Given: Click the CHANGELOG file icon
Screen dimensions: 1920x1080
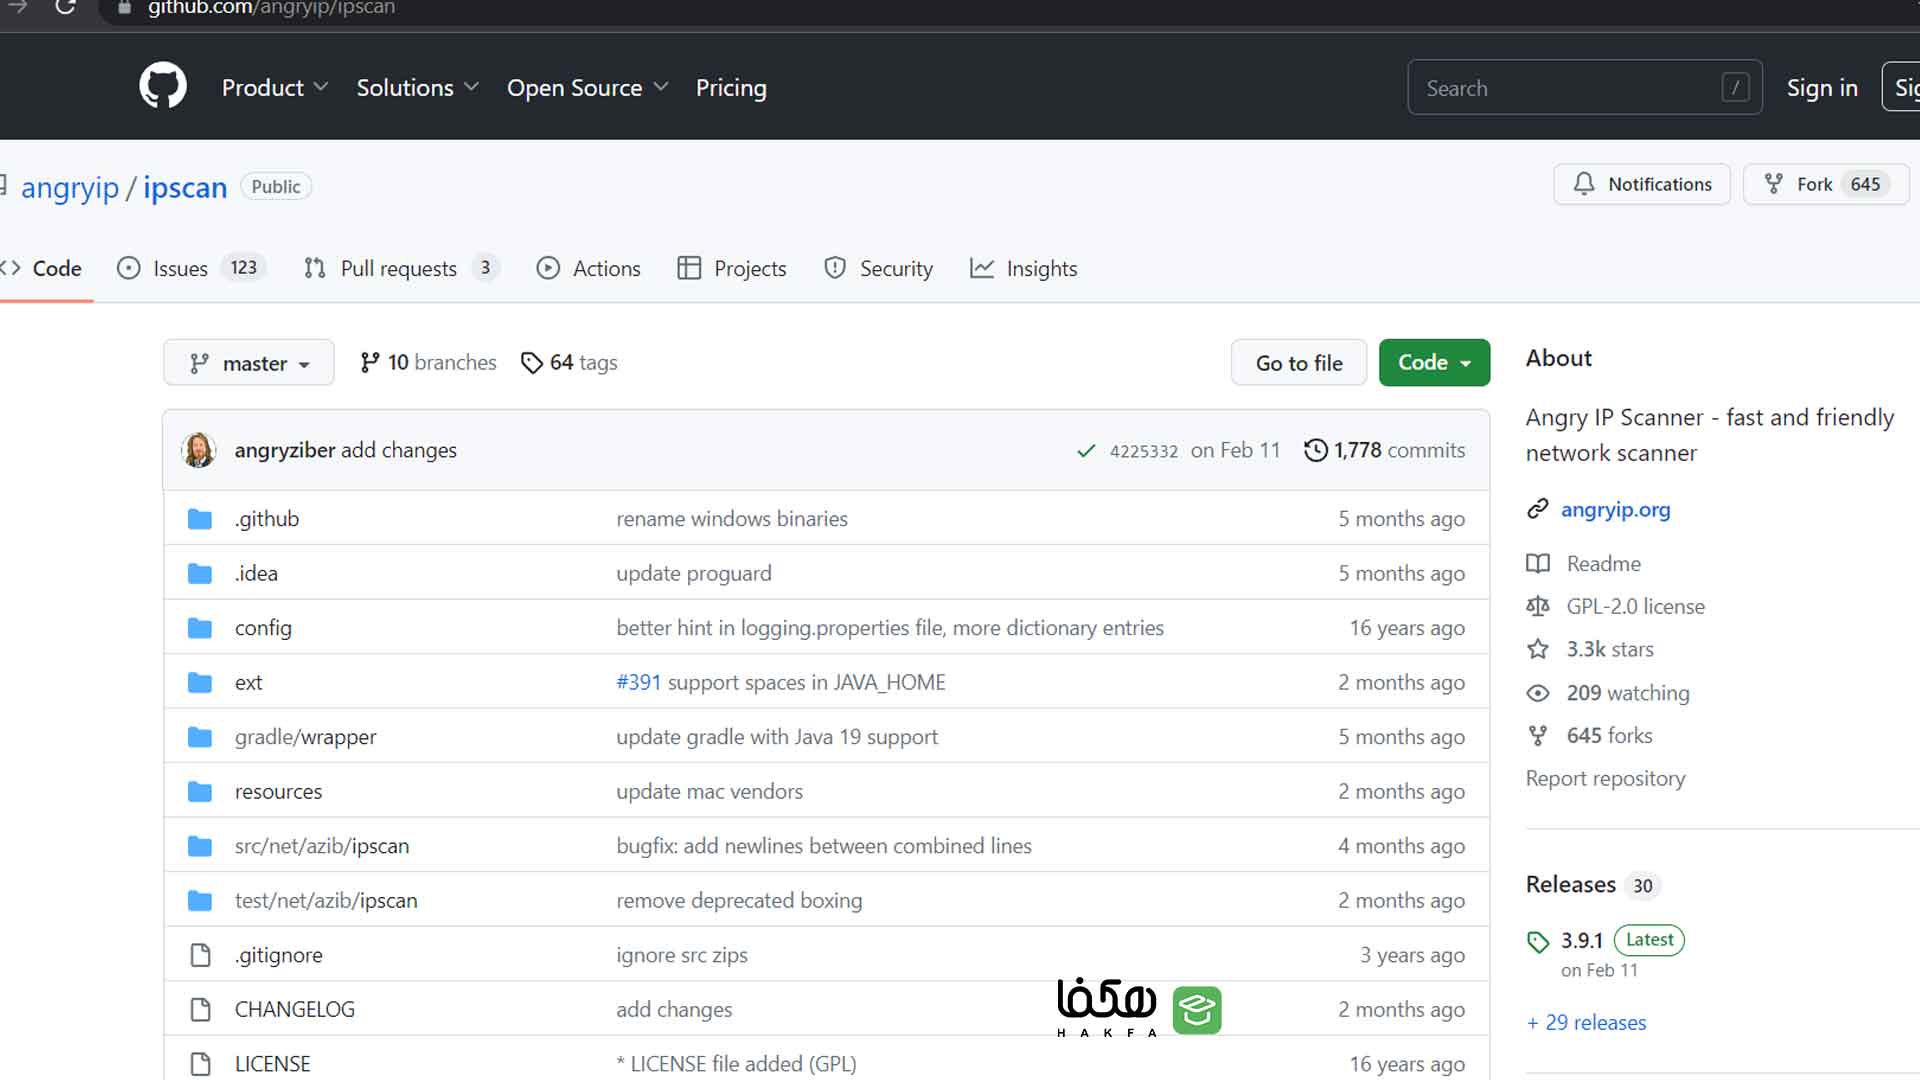Looking at the screenshot, I should pyautogui.click(x=200, y=1009).
